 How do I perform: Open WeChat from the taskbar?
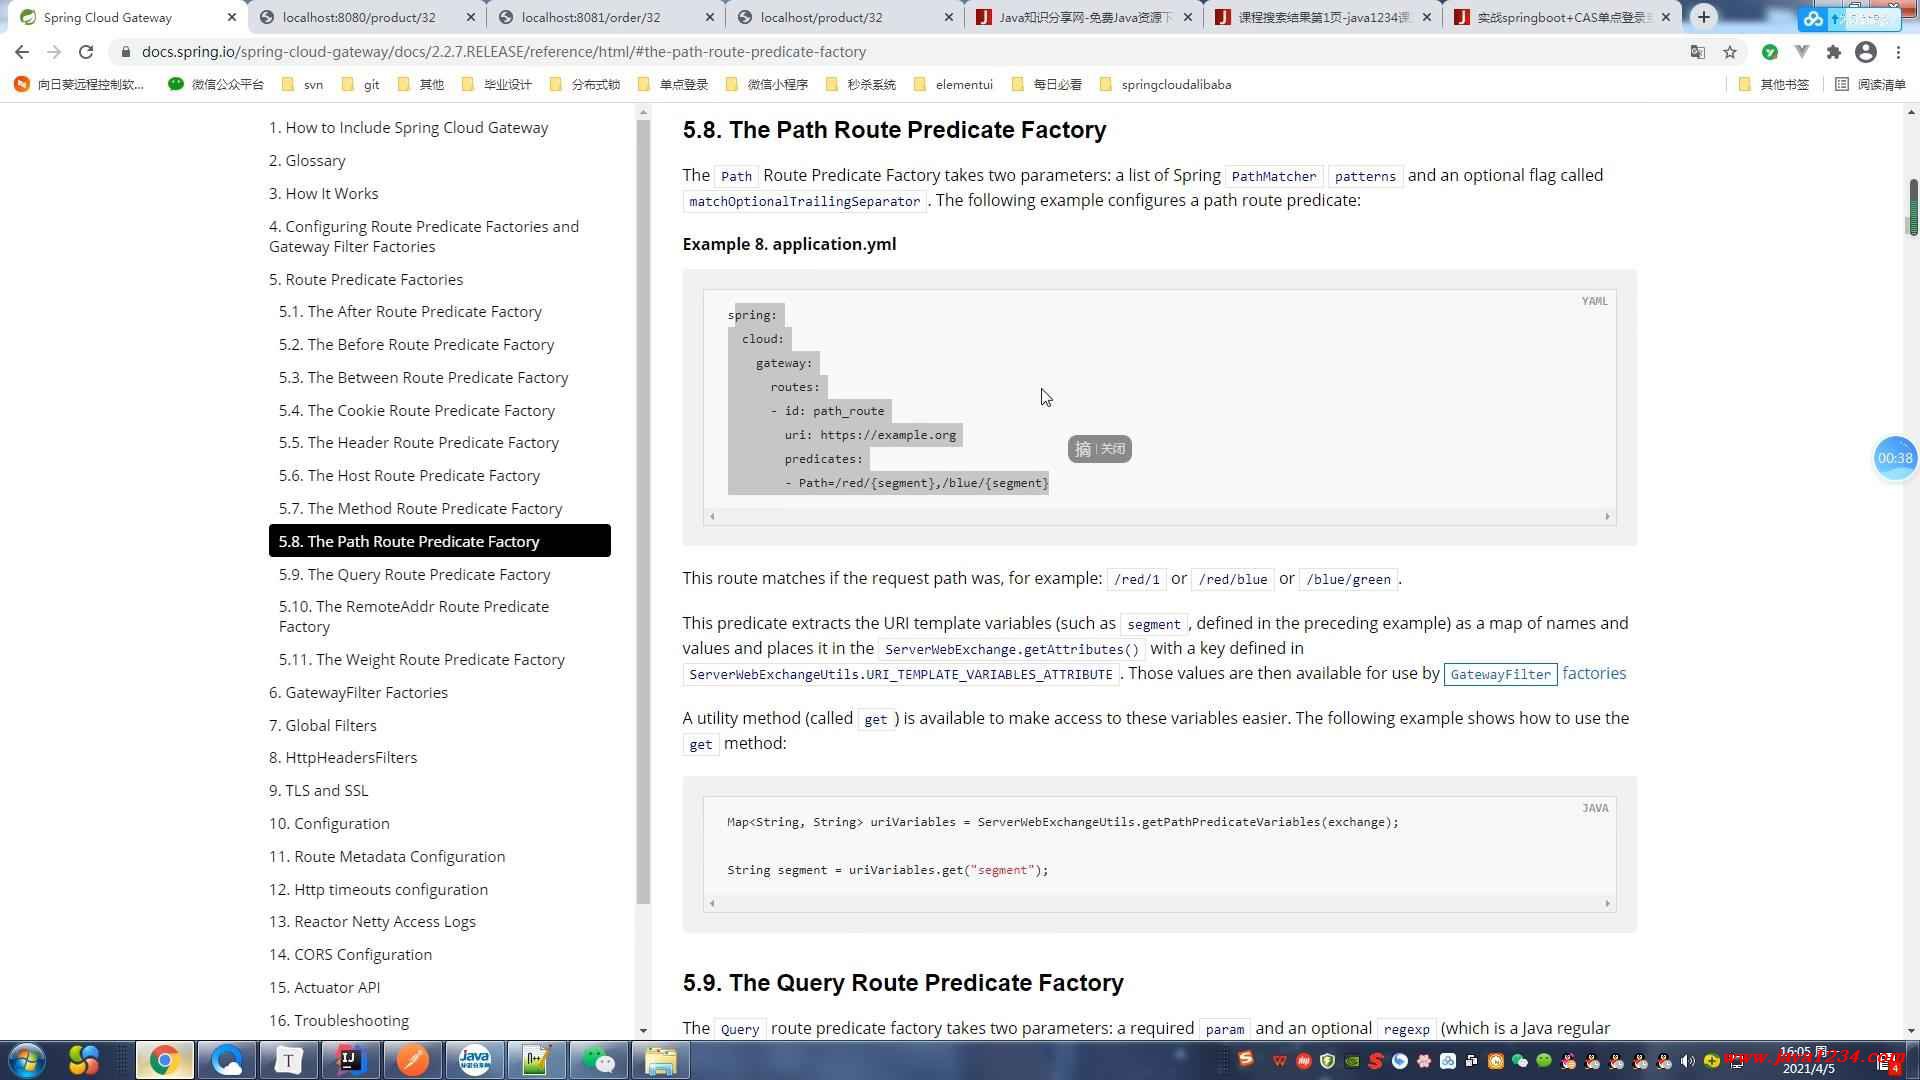pyautogui.click(x=598, y=1060)
